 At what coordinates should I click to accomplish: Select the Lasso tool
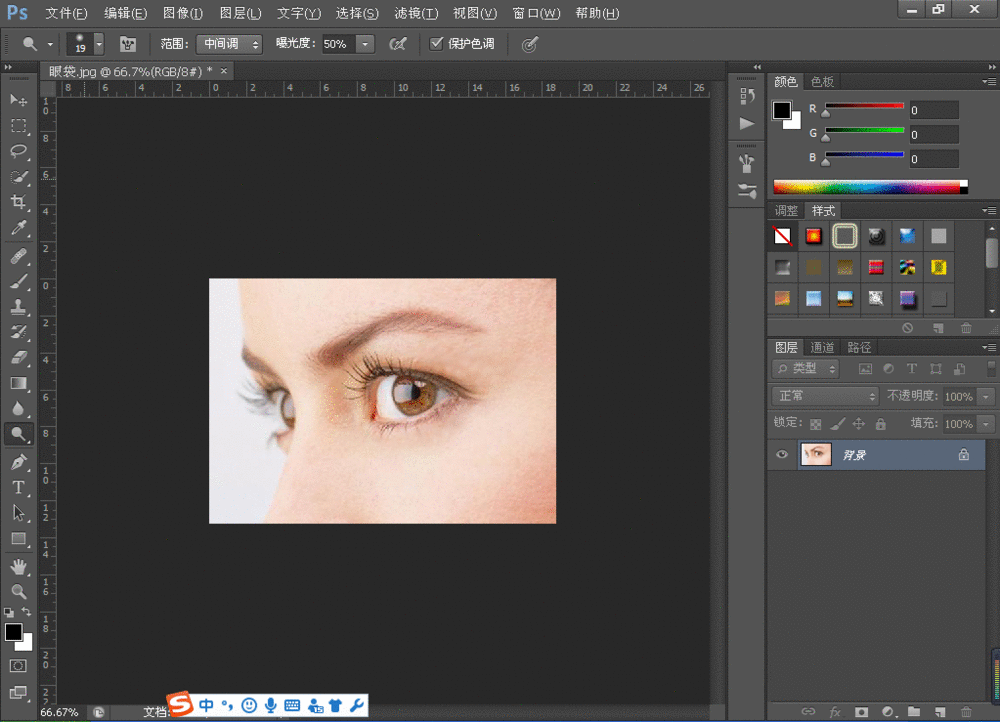coord(18,151)
